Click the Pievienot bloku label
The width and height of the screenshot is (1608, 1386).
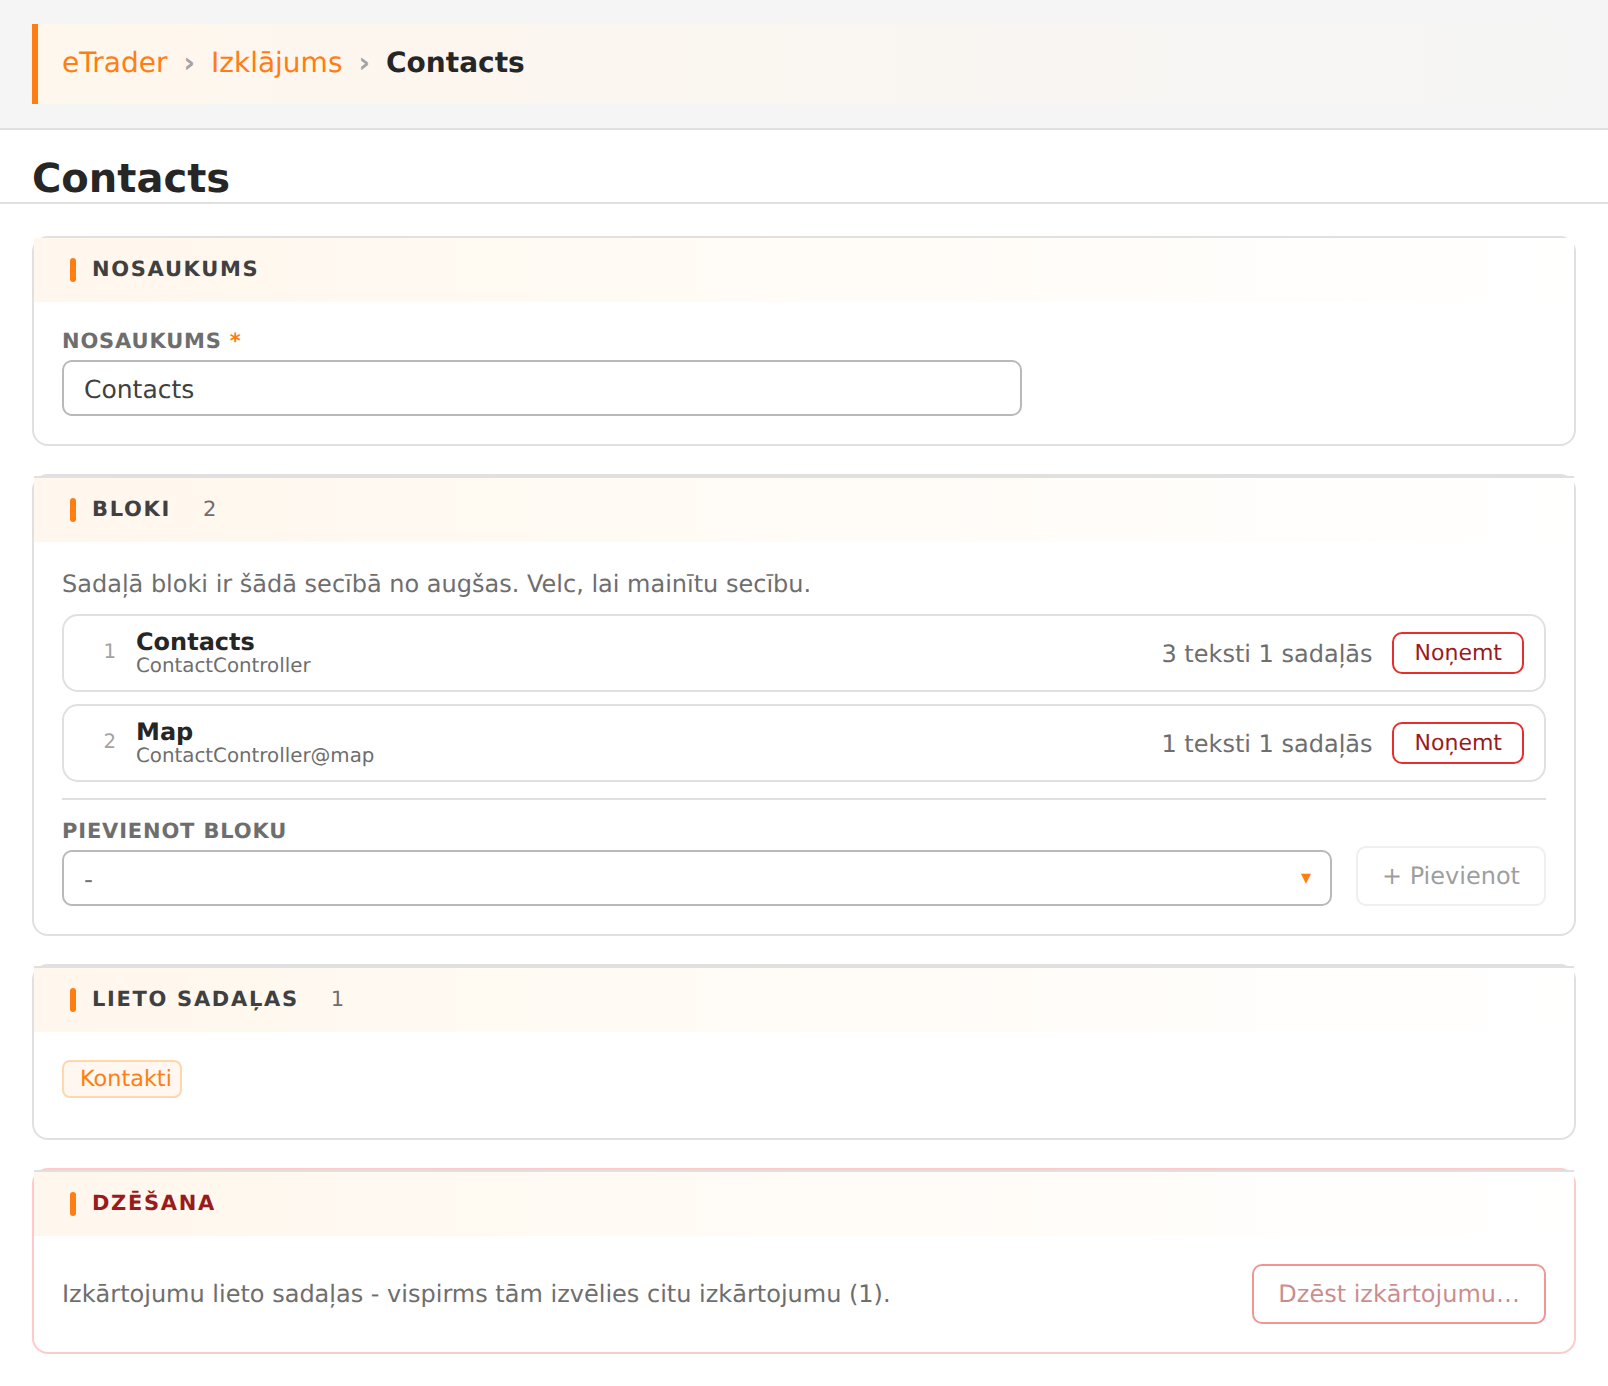click(x=175, y=830)
